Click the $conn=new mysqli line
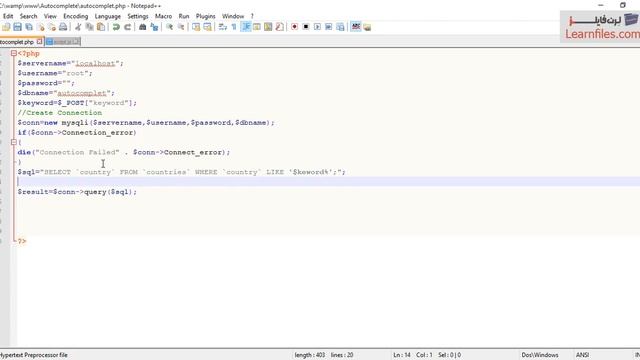Image resolution: width=640 pixels, height=360 pixels. 146,122
